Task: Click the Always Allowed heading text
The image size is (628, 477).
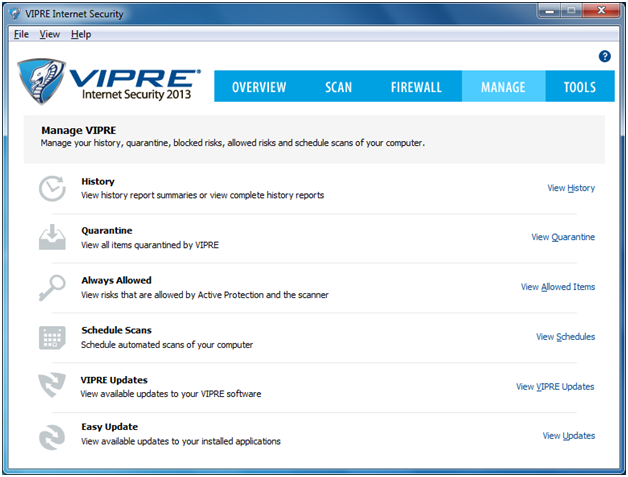Action: (x=116, y=280)
